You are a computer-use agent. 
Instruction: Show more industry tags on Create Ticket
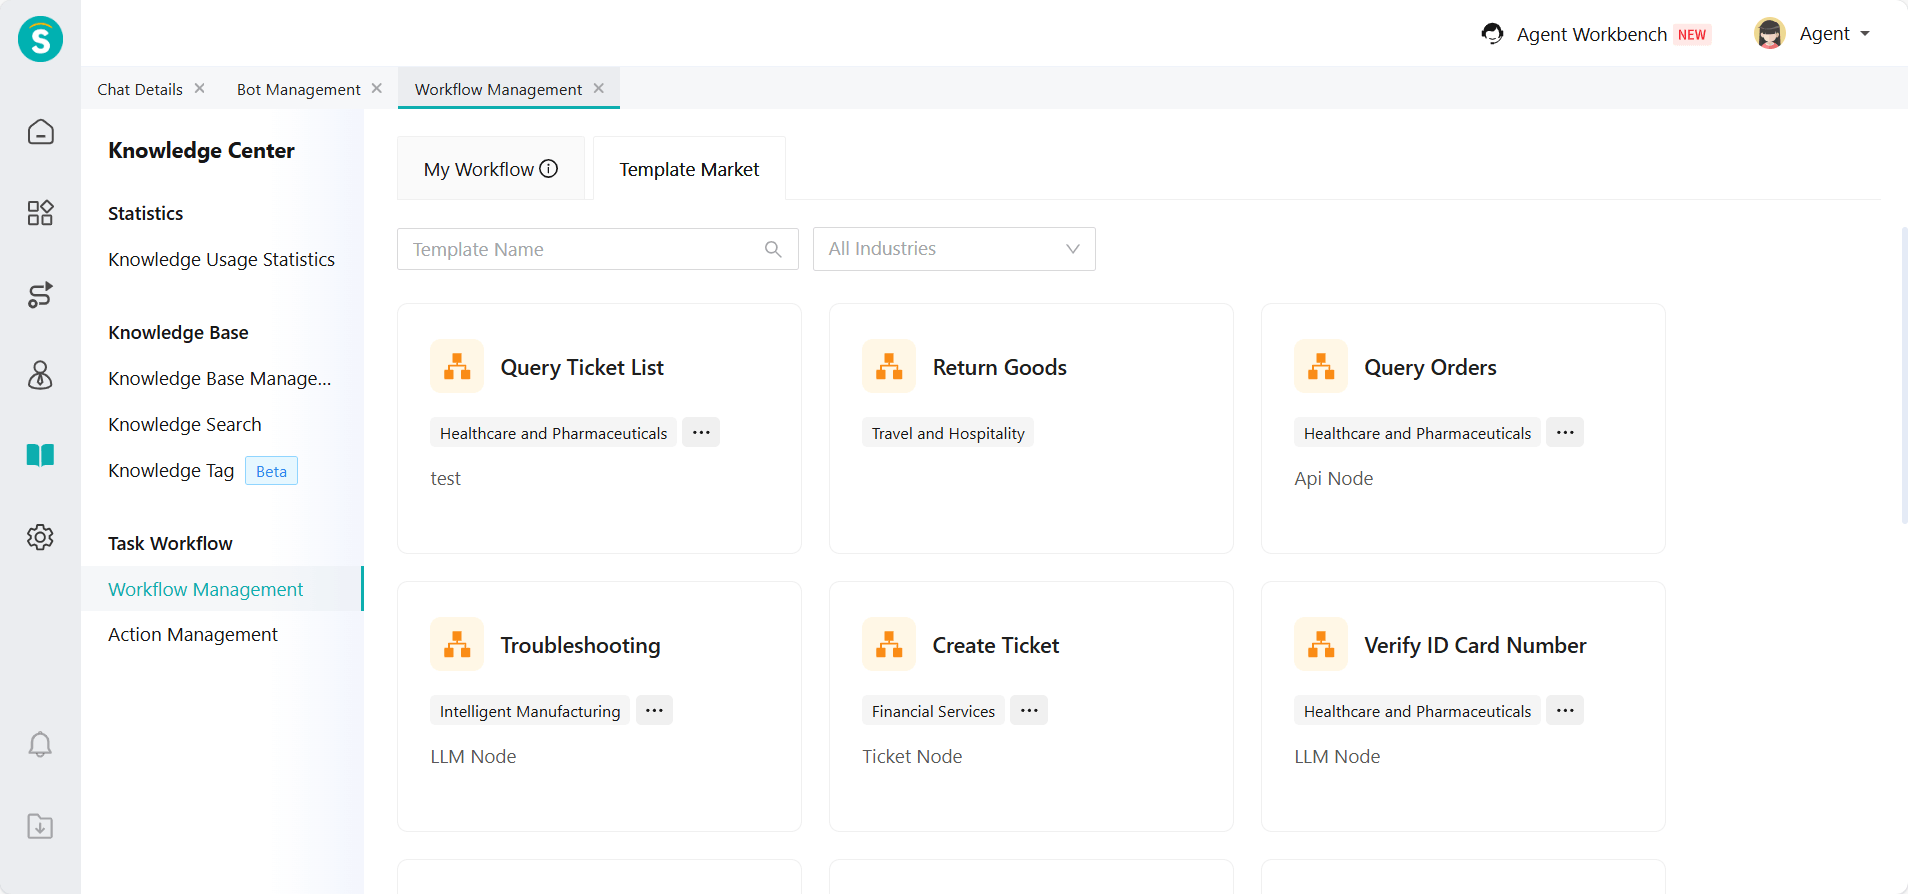coord(1029,711)
